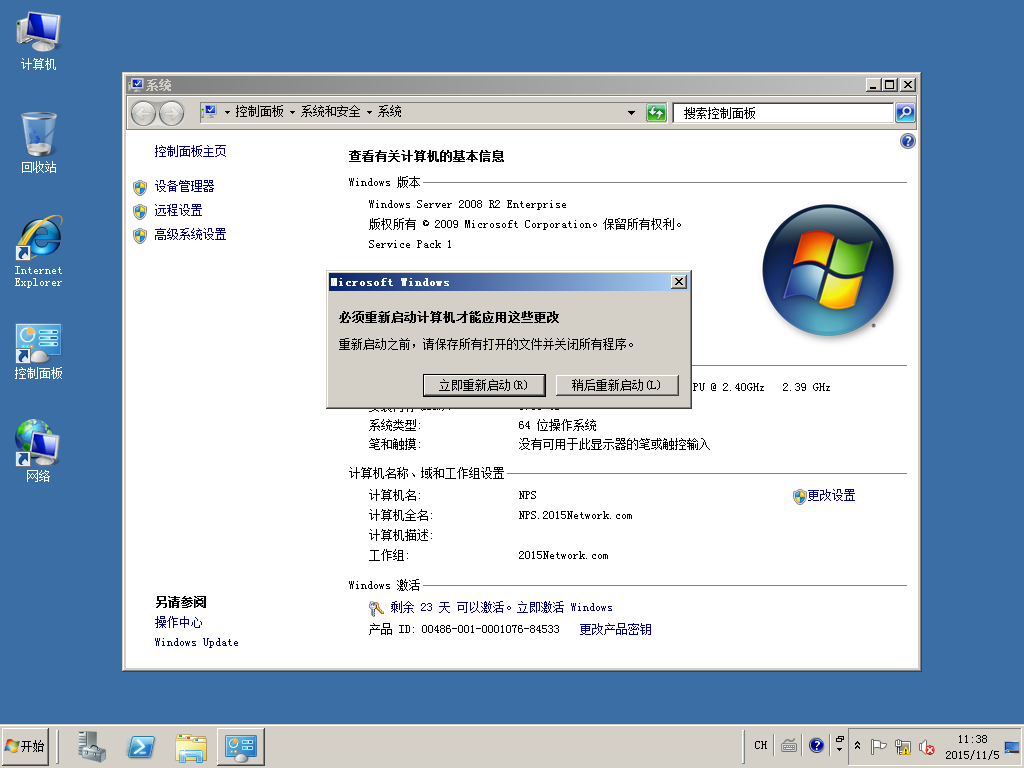The image size is (1024, 768).
Task: Click the key icon next to activation message
Action: (376, 609)
